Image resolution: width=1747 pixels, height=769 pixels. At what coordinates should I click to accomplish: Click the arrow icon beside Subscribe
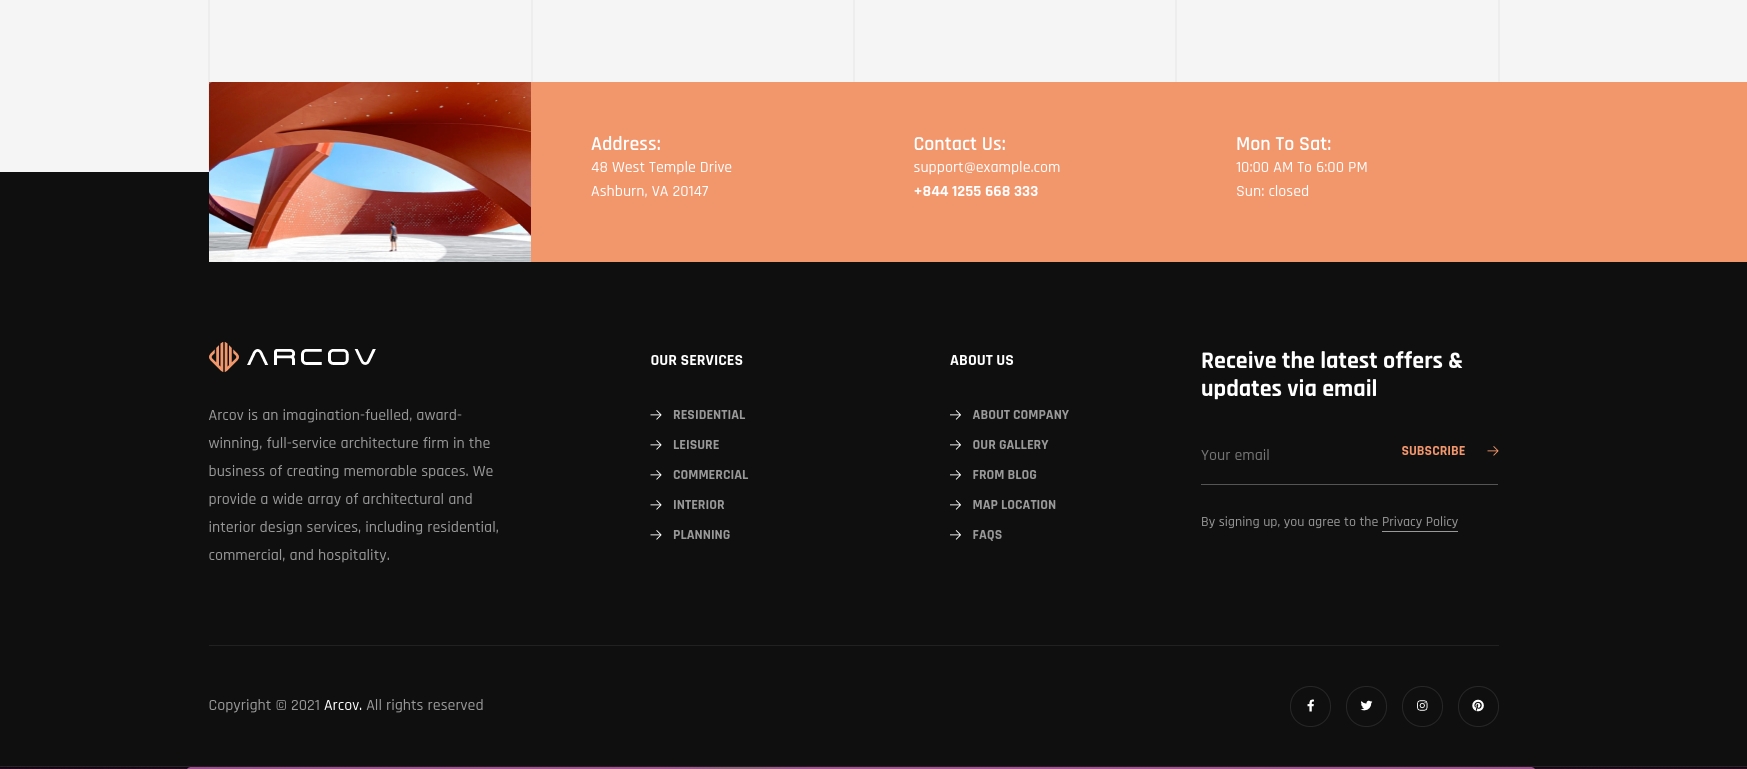[1492, 451]
